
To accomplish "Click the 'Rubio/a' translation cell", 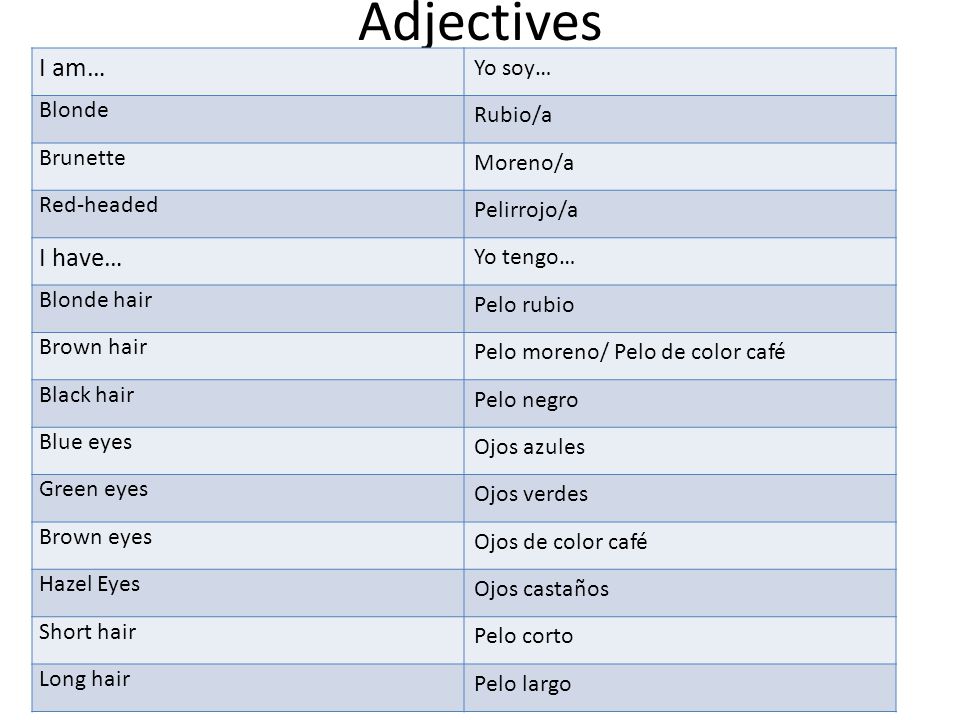I will [680, 119].
